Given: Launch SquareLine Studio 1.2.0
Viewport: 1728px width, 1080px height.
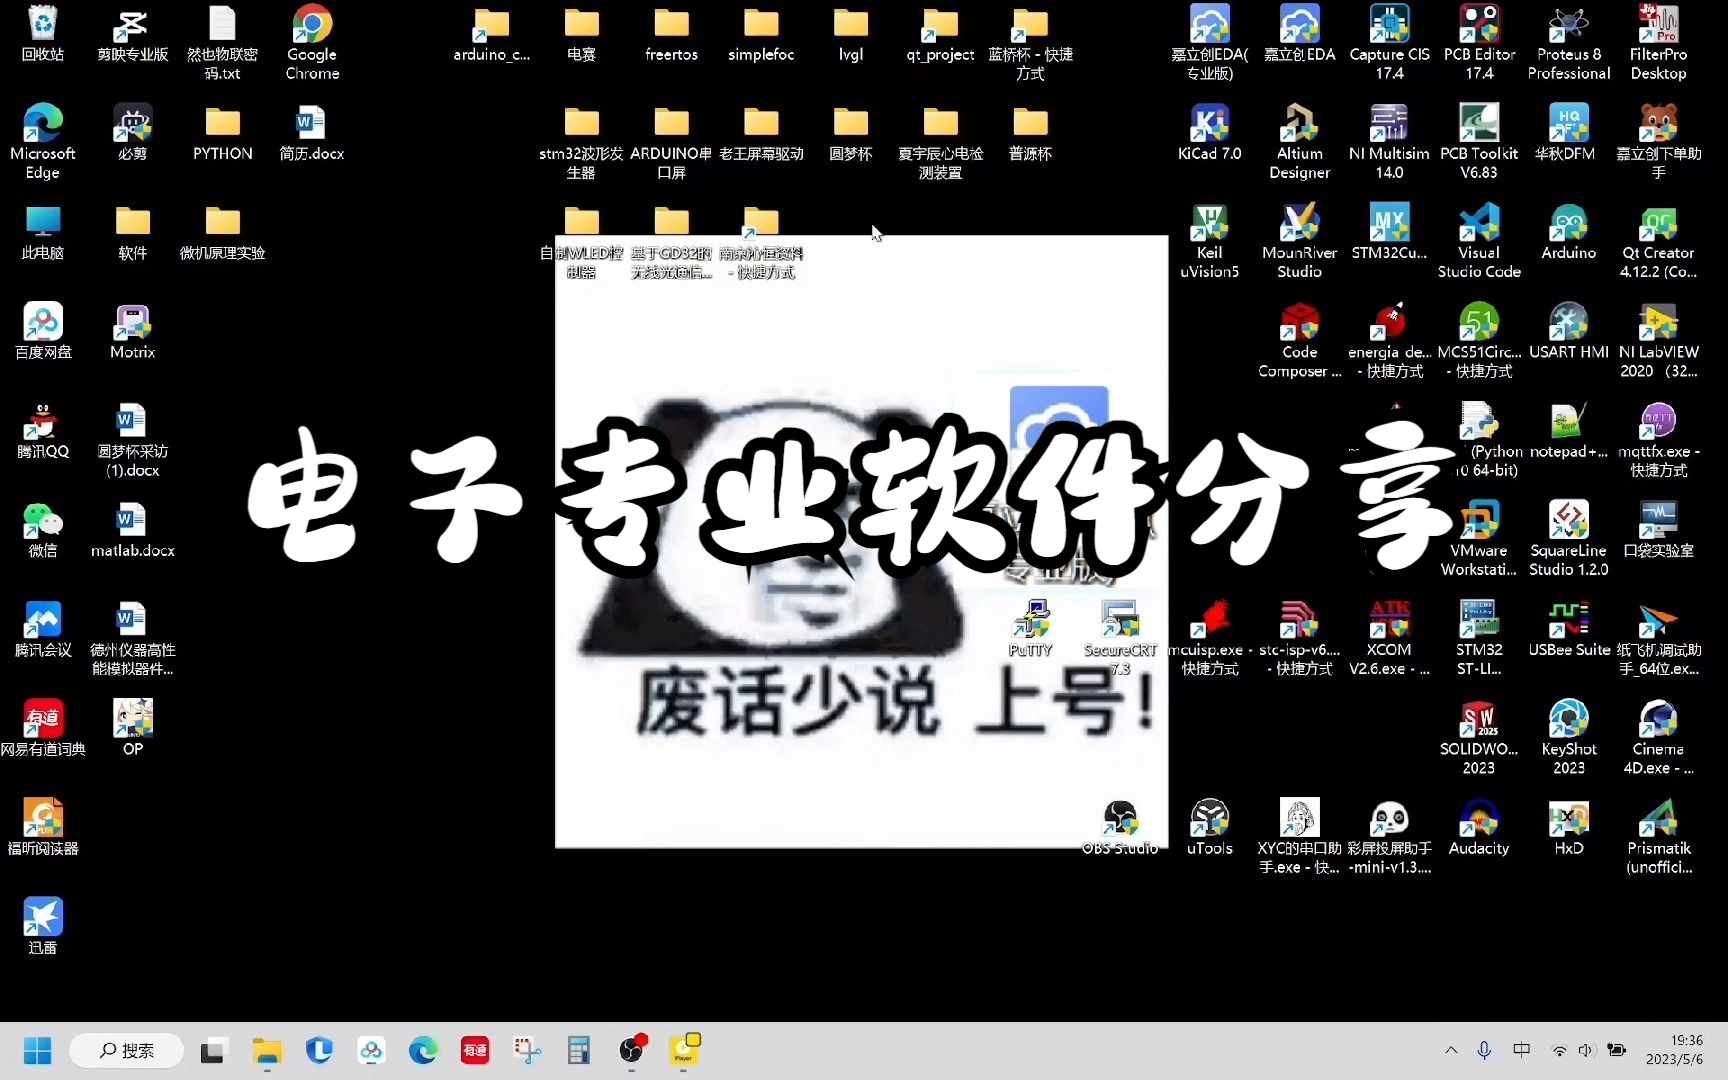Looking at the screenshot, I should tap(1568, 537).
